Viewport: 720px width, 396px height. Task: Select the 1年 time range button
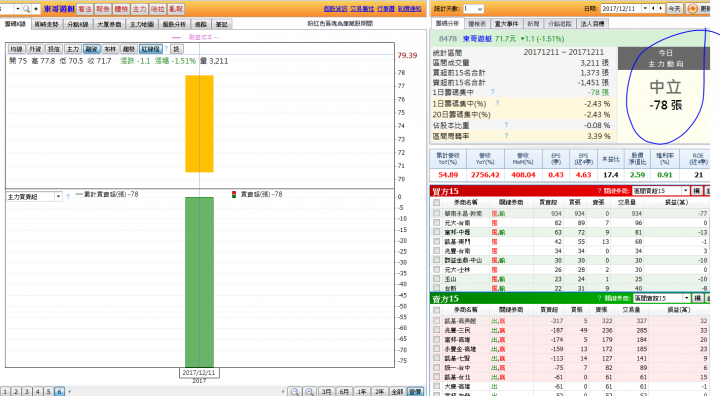[x=362, y=392]
